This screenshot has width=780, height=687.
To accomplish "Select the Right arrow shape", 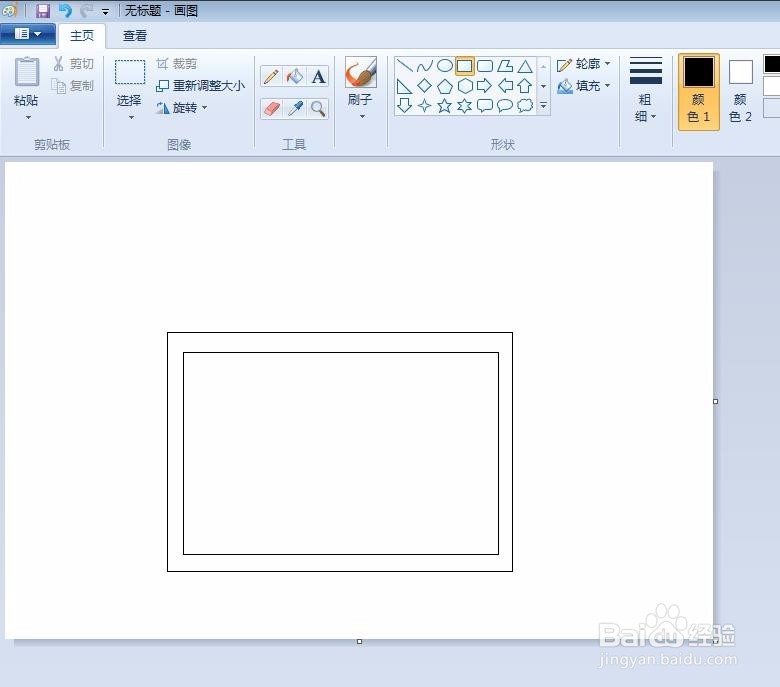I will (485, 86).
